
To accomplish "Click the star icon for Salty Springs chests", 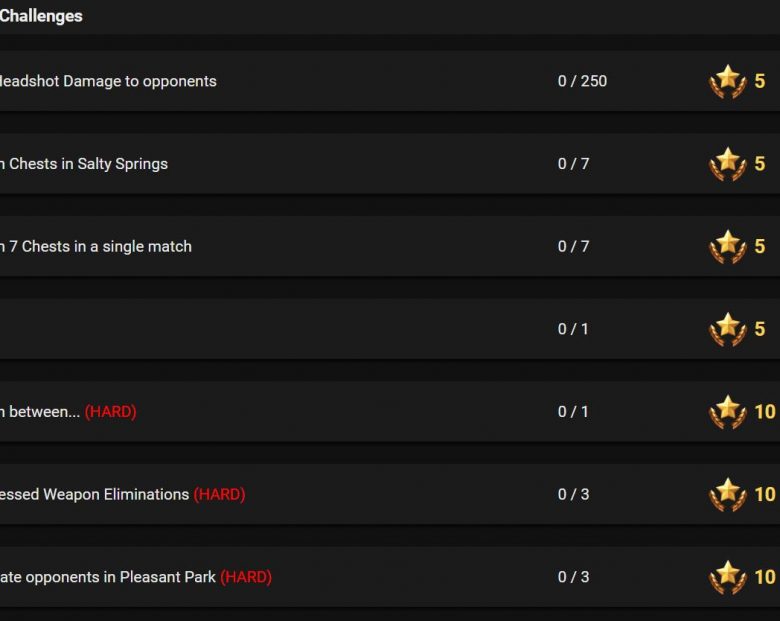I will pos(728,164).
